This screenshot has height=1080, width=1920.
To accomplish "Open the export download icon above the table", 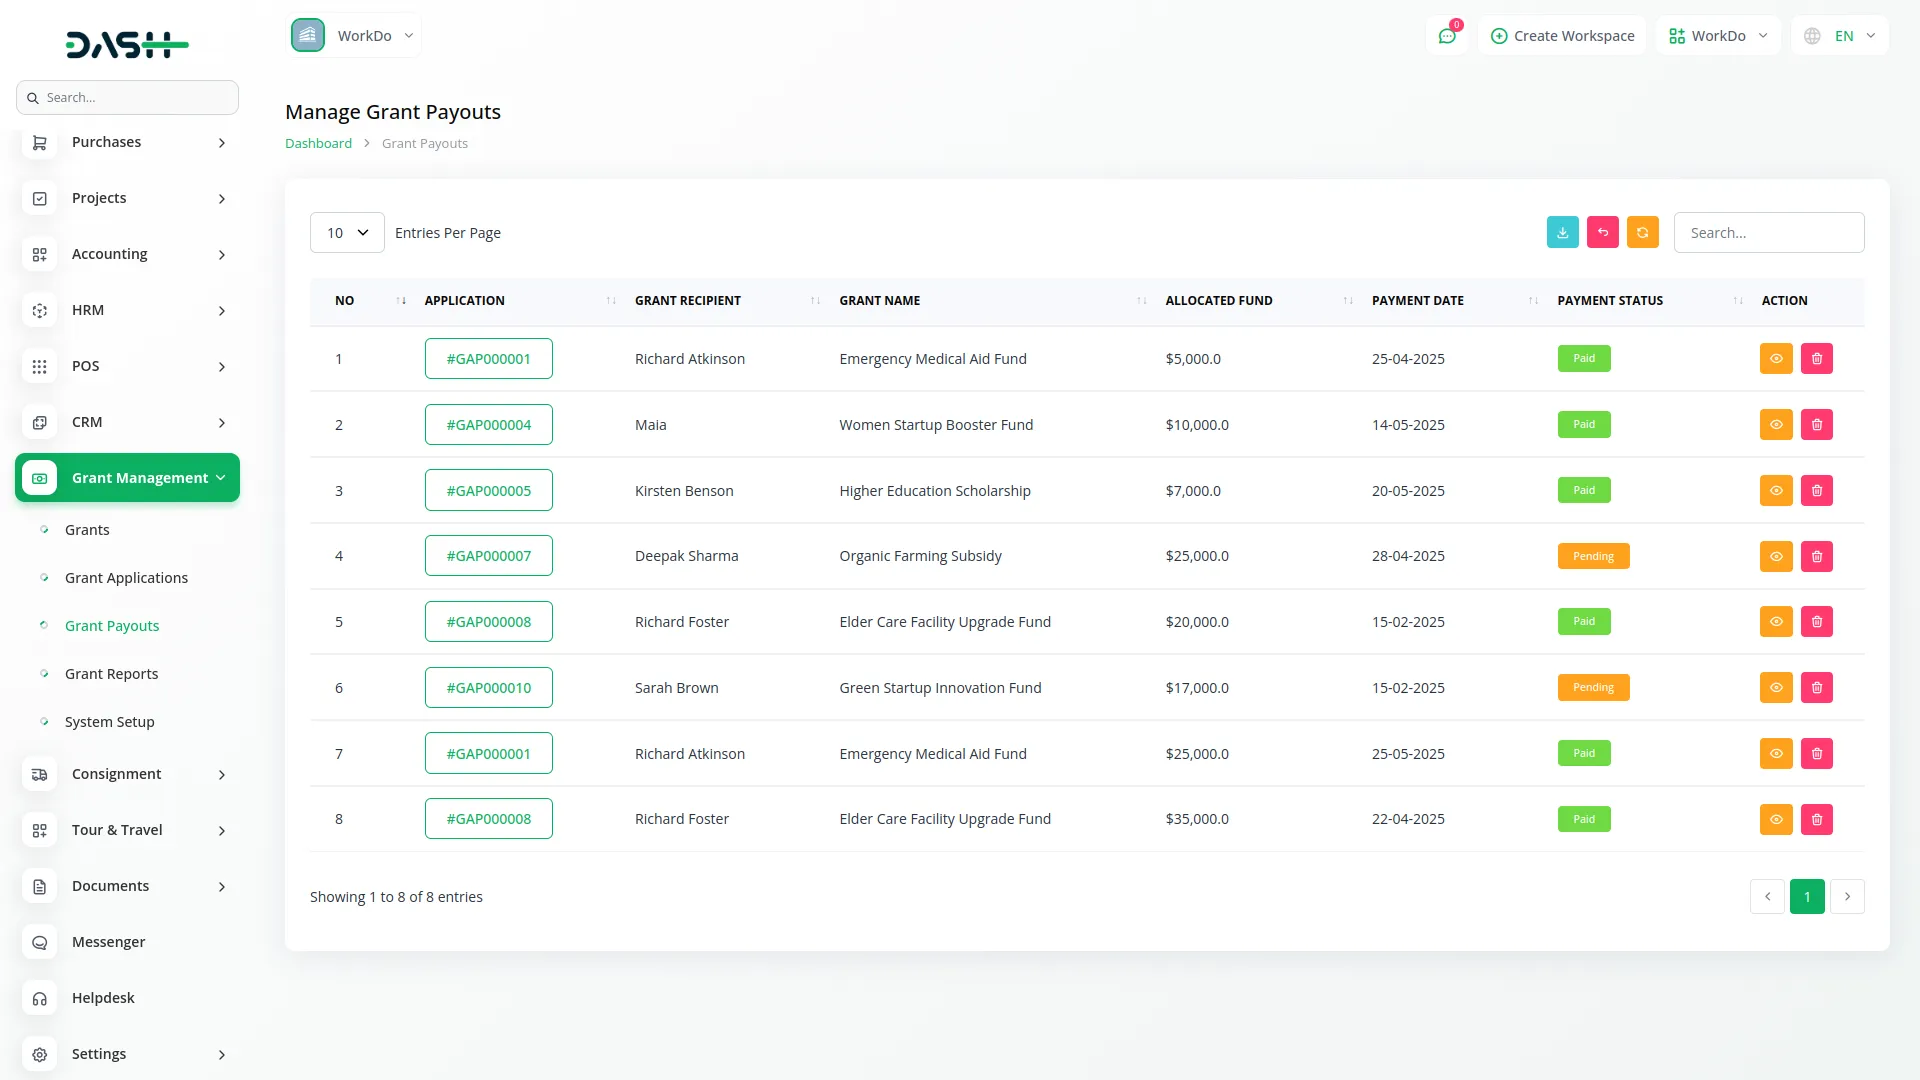I will click(x=1562, y=232).
